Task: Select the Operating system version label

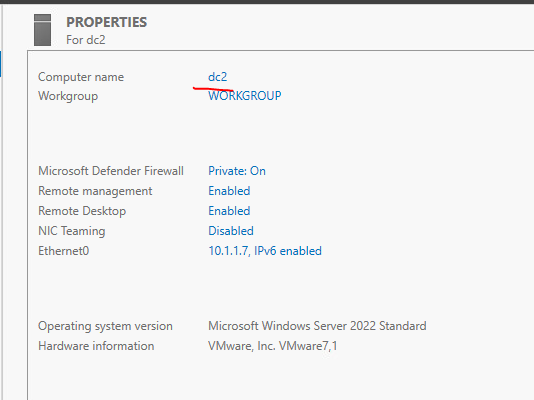Action: (x=106, y=326)
